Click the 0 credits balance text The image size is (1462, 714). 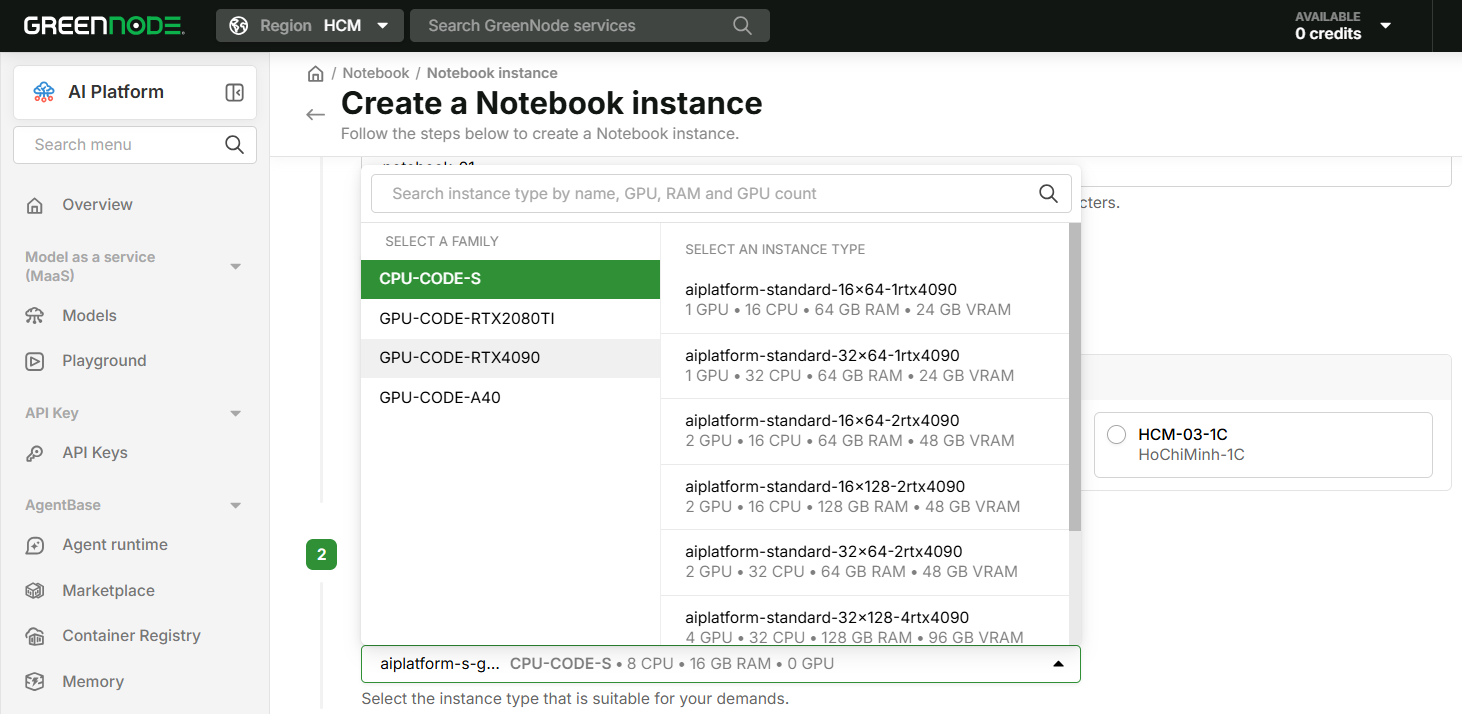pyautogui.click(x=1328, y=34)
